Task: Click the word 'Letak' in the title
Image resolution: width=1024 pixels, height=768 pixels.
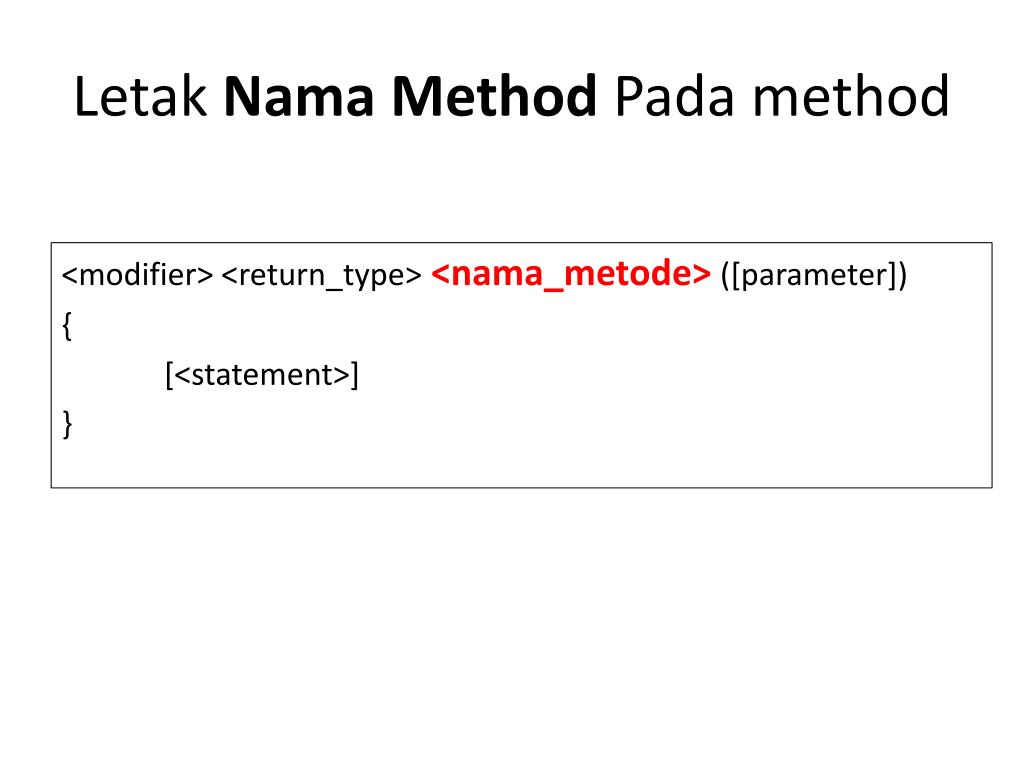Action: 140,98
